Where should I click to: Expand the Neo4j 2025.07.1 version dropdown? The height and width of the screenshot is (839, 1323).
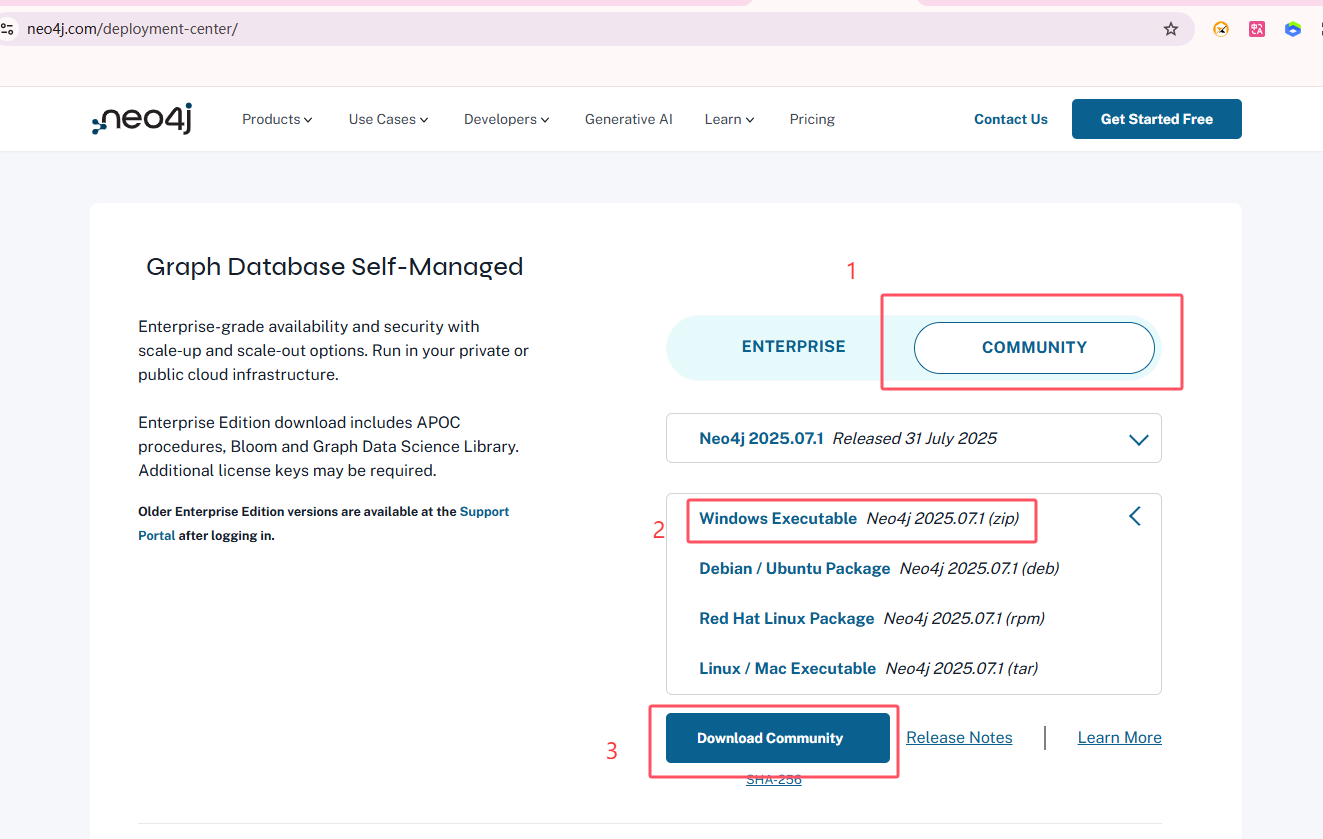(x=914, y=438)
